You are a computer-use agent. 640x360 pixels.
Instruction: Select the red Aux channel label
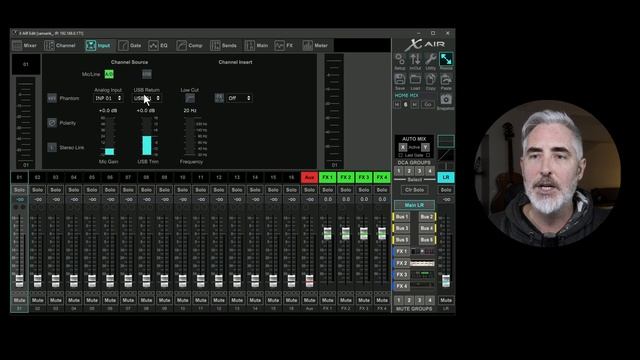pyautogui.click(x=309, y=177)
